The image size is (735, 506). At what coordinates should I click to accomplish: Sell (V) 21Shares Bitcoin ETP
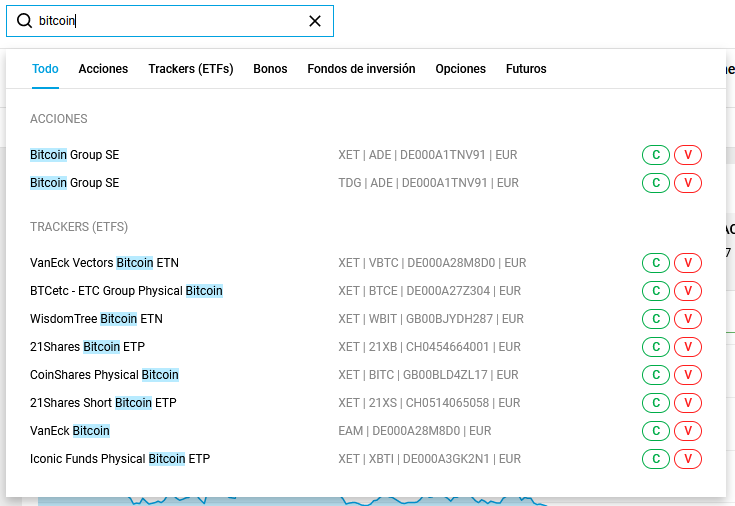click(x=688, y=347)
